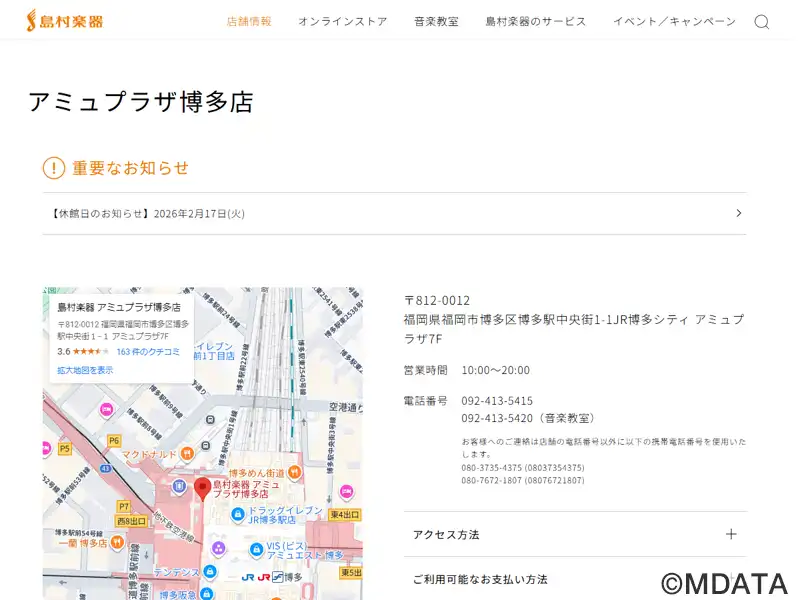The image size is (800, 600).
Task: Click the 博多めん街道 restaurant icon on map
Action: [x=294, y=472]
